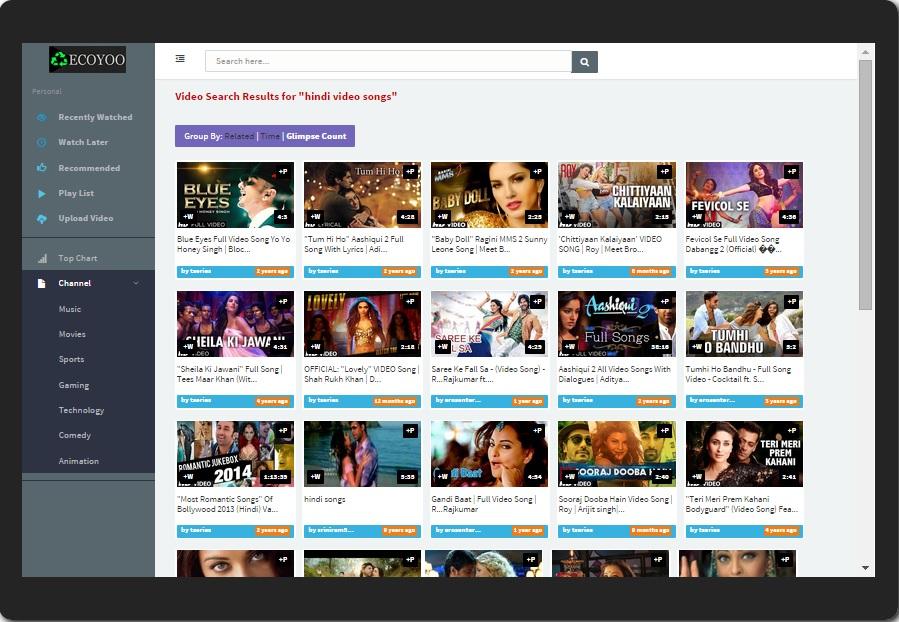Open Sooraj Dooba Hain Video Song title
Viewport: 899px width, 622px height.
coord(615,504)
